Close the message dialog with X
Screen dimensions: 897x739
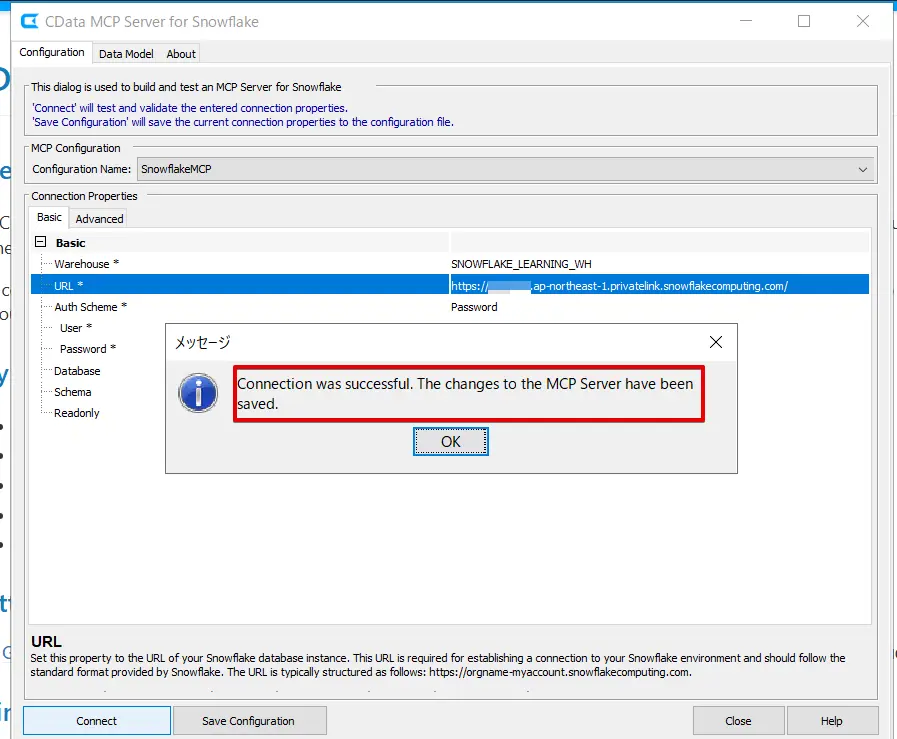click(716, 342)
